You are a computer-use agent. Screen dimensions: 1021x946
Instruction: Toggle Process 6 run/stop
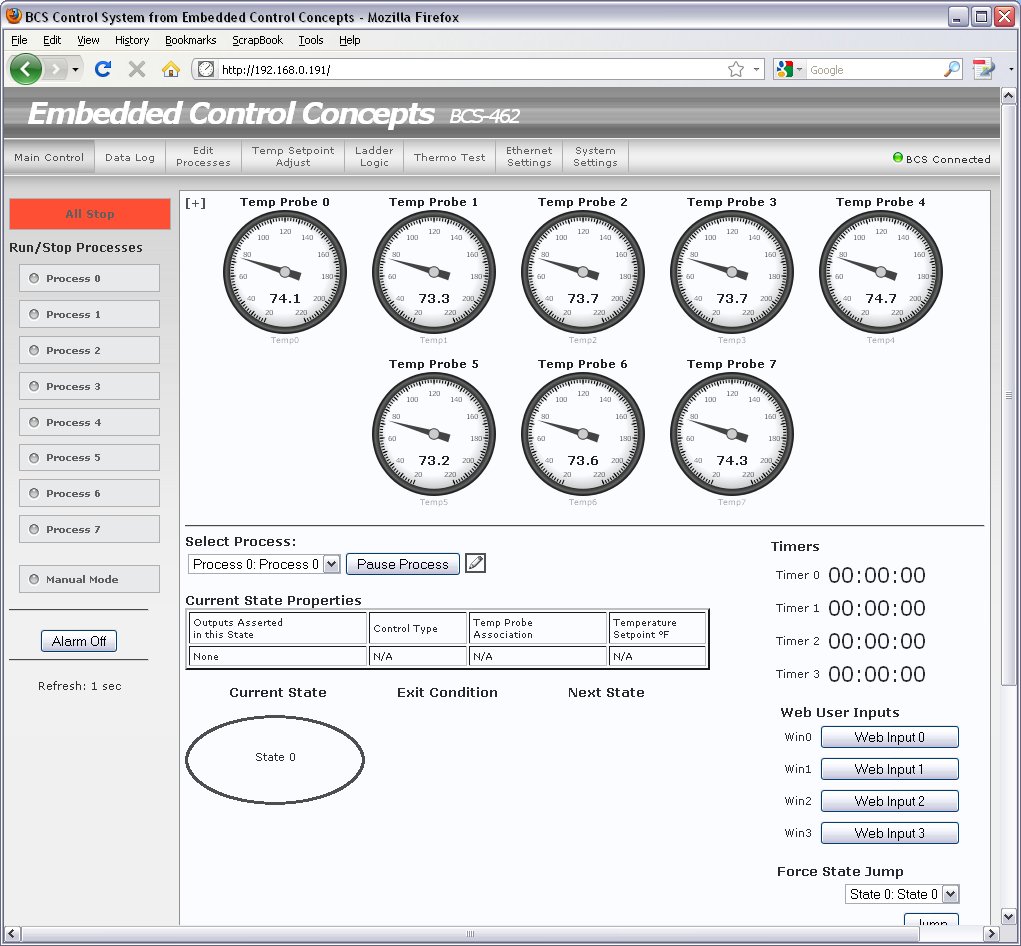pos(89,493)
